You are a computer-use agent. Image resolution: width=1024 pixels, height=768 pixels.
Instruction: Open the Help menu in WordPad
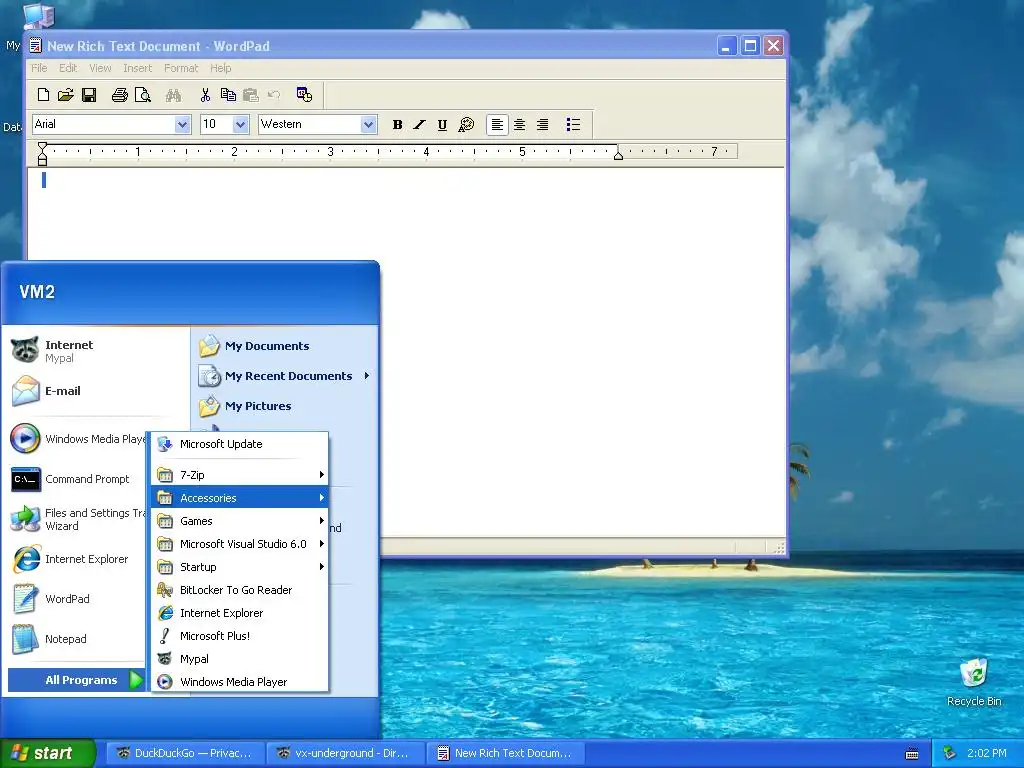click(221, 68)
